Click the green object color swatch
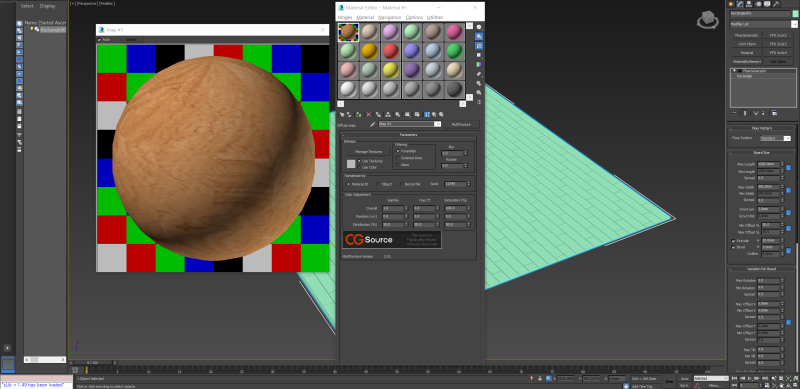800x389 pixels. [795, 14]
